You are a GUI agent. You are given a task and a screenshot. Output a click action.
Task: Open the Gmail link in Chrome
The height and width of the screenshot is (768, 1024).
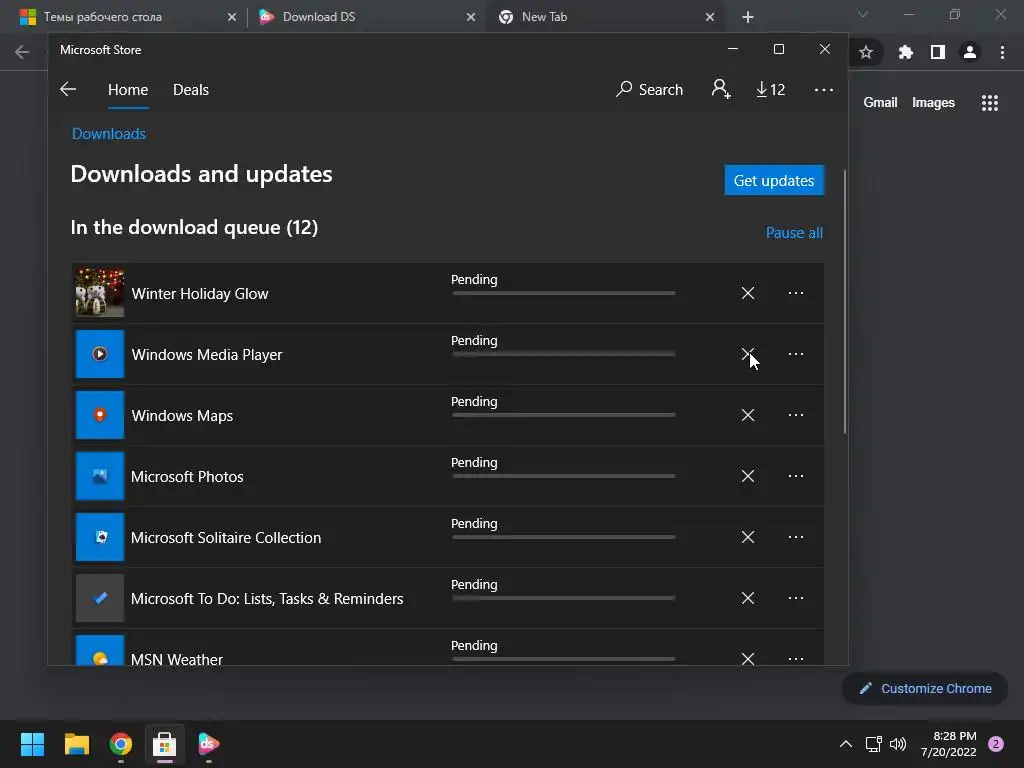click(x=880, y=103)
